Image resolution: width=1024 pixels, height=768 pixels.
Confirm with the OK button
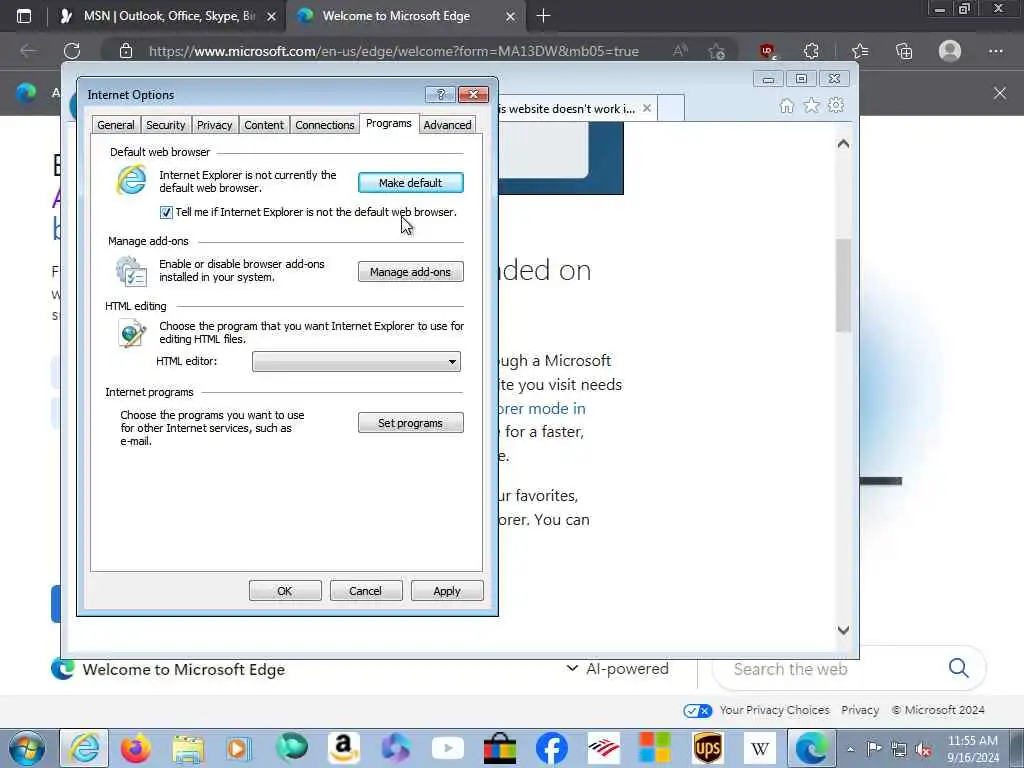[x=285, y=591]
